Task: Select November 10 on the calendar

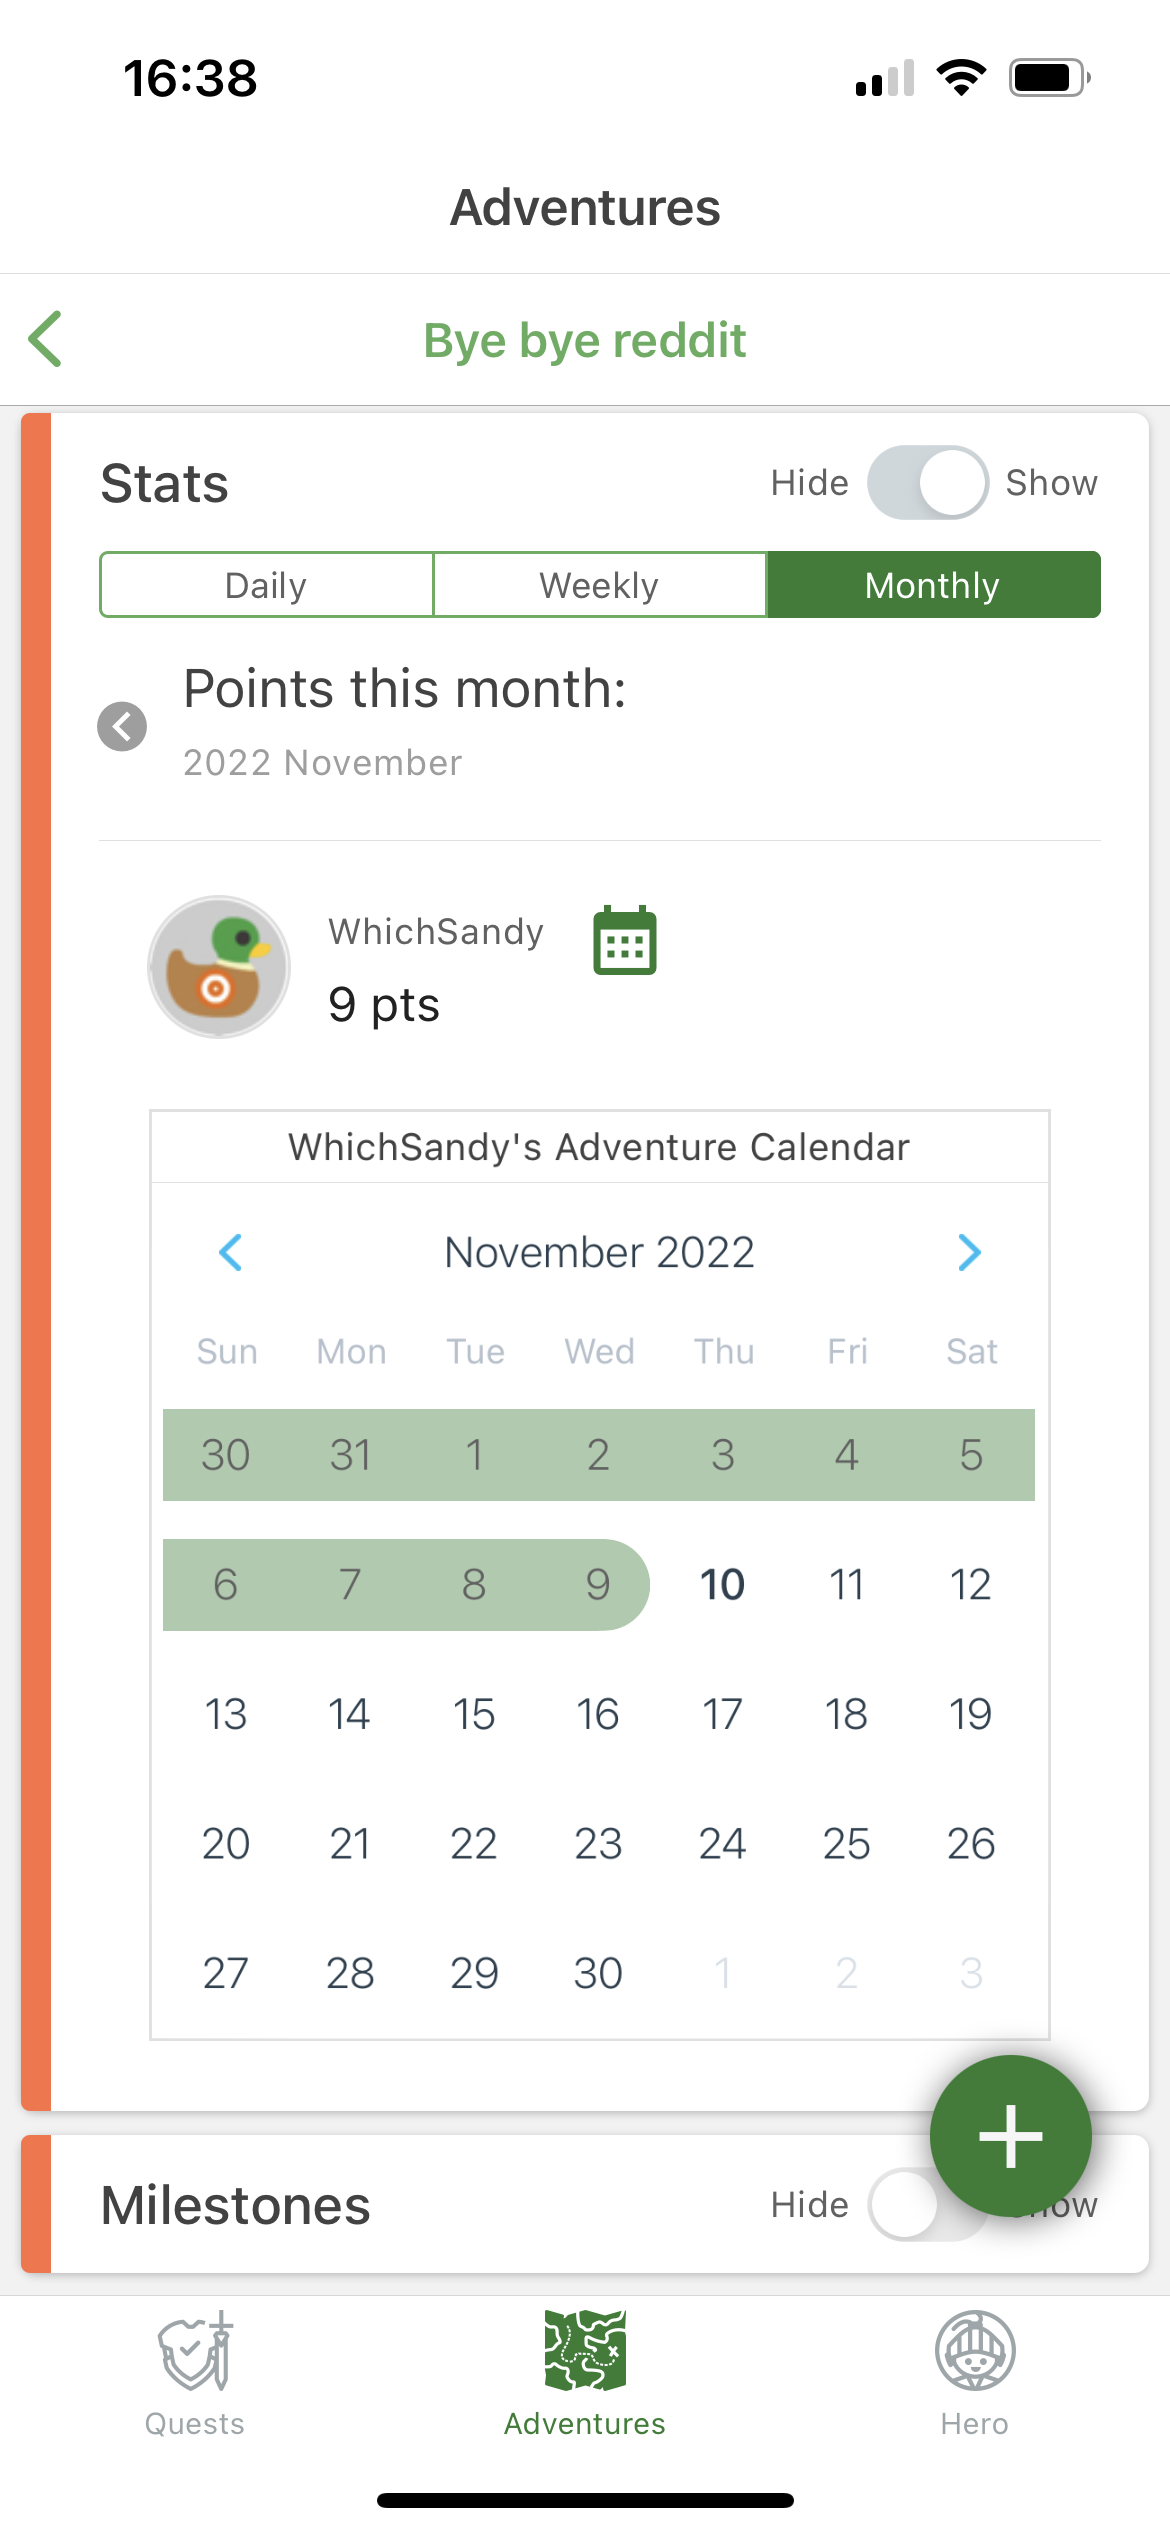Action: [722, 1584]
